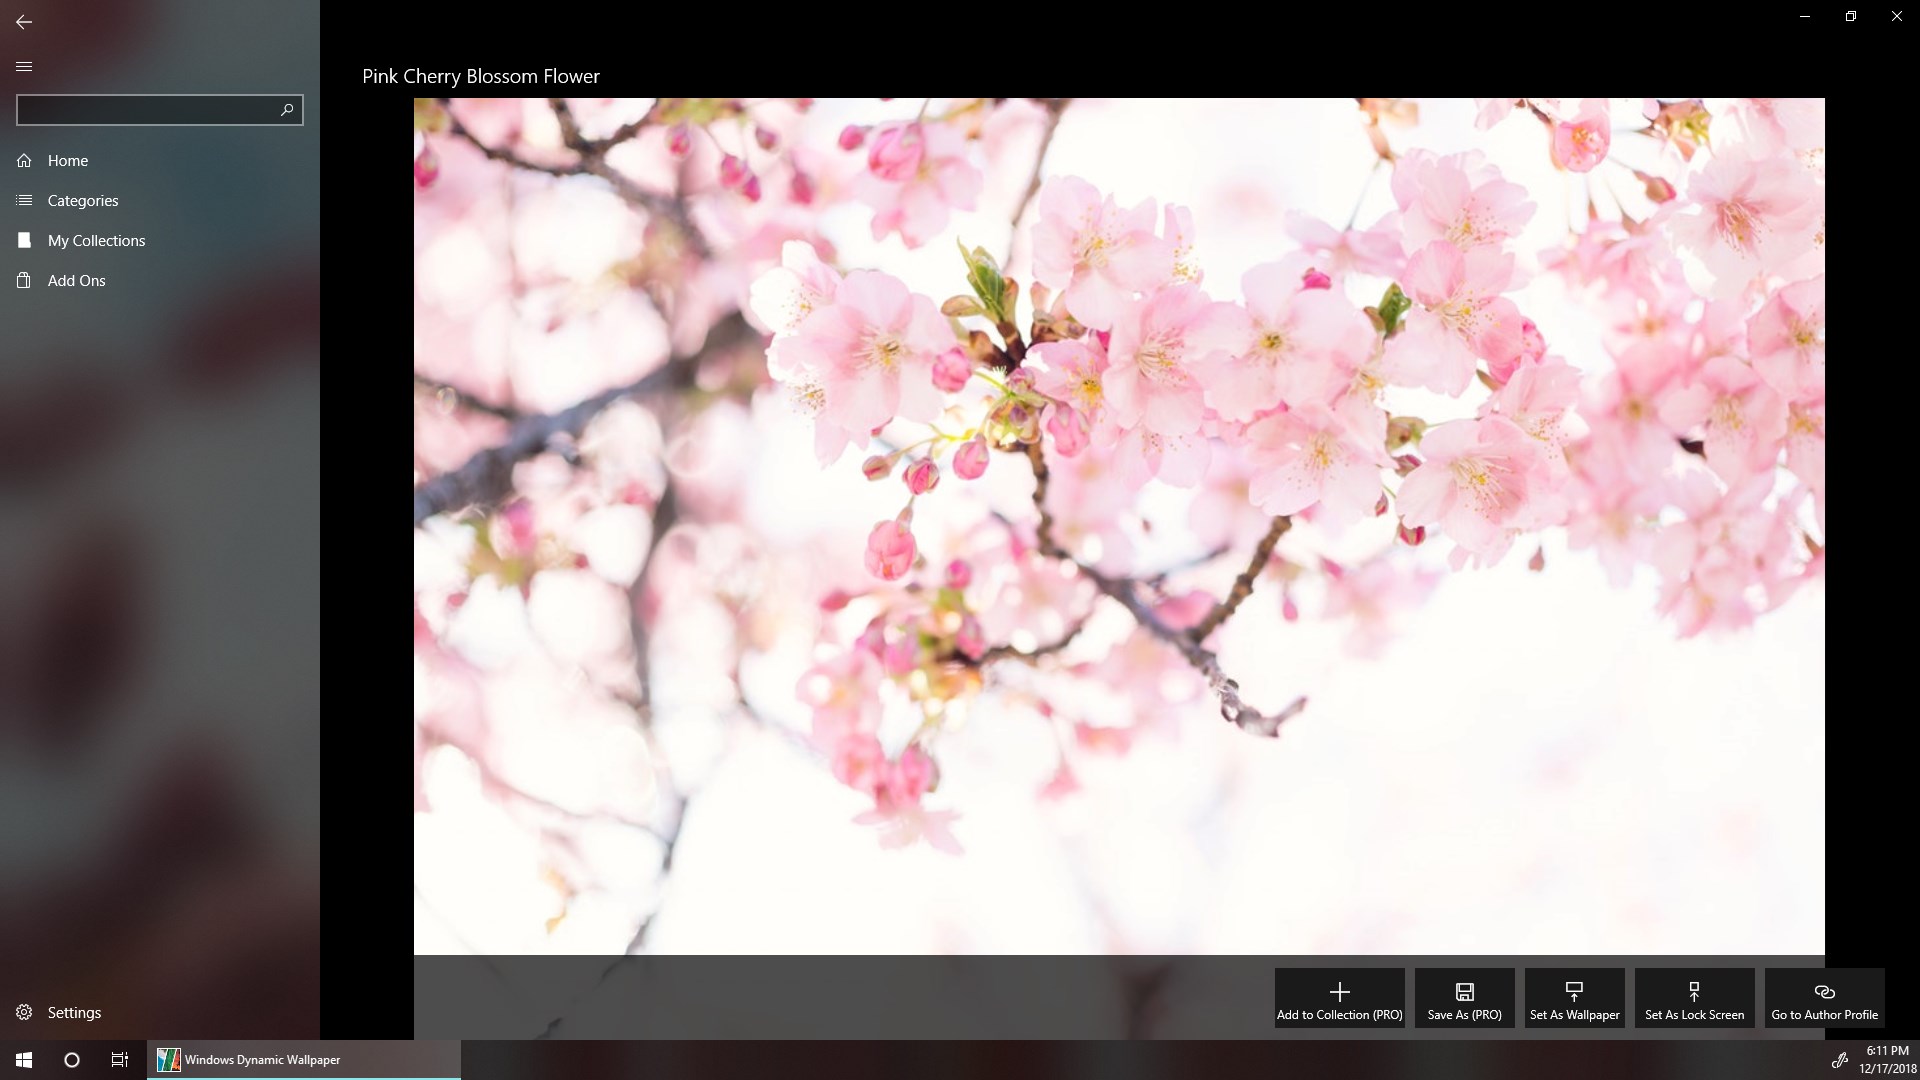Click the Save As (PRO) disk icon
Screen dimensions: 1920x1080
1464,991
